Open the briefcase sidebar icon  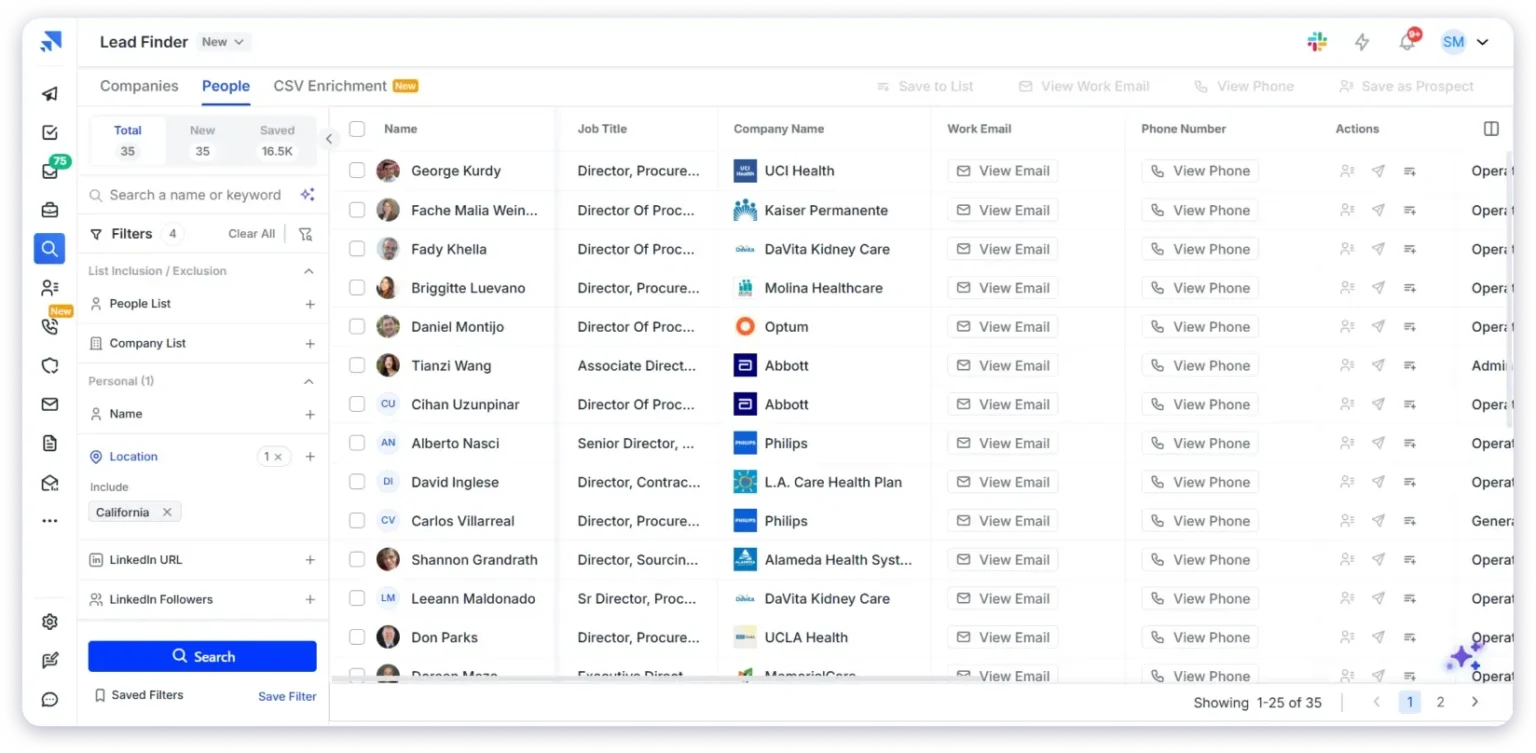click(x=50, y=210)
